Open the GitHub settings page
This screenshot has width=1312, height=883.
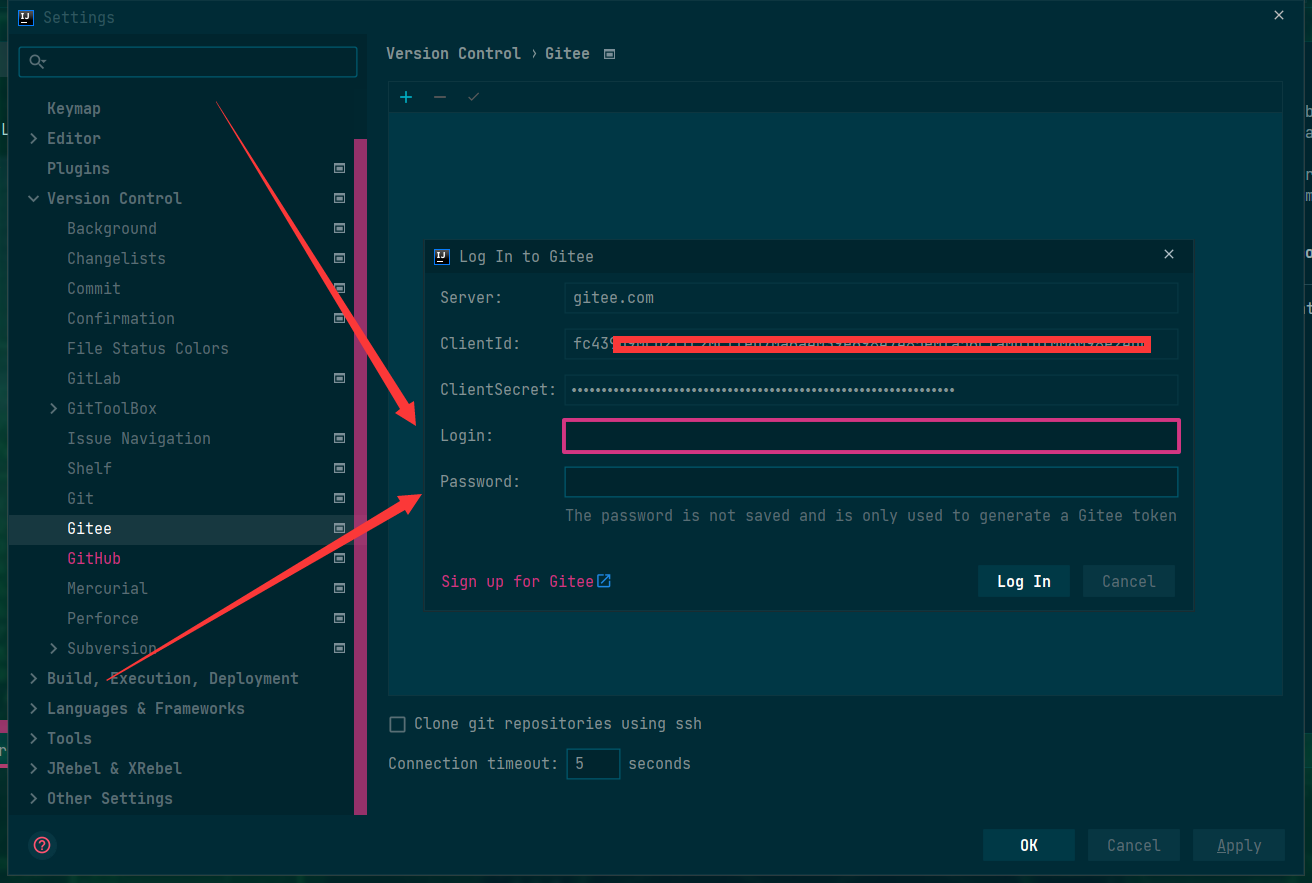point(94,558)
